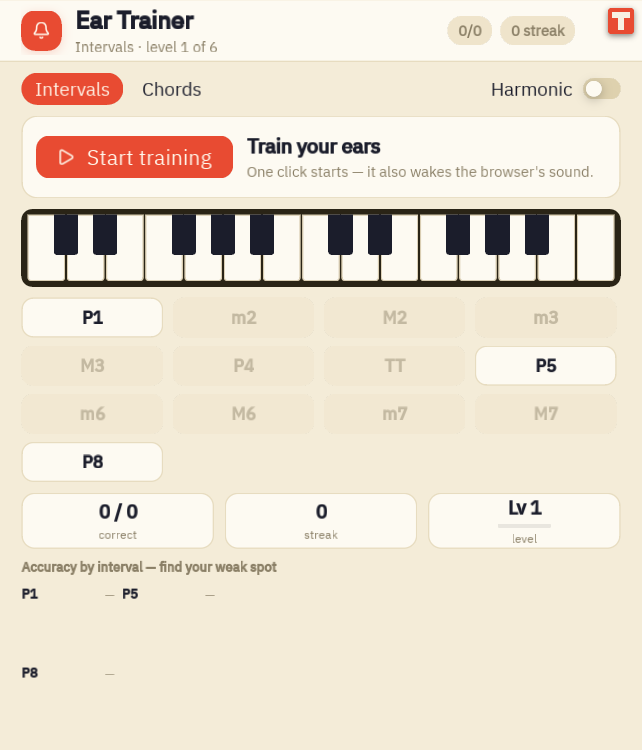Click the red T icon in corner
The image size is (642, 750).
[620, 21]
